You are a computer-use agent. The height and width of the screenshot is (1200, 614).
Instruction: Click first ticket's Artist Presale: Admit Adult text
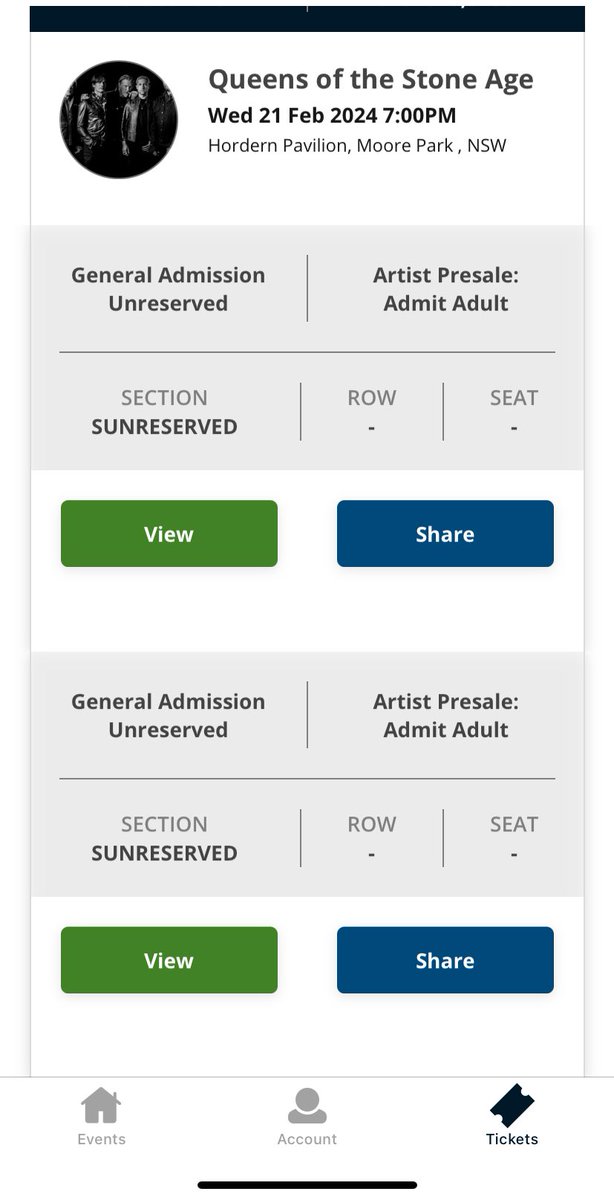446,289
